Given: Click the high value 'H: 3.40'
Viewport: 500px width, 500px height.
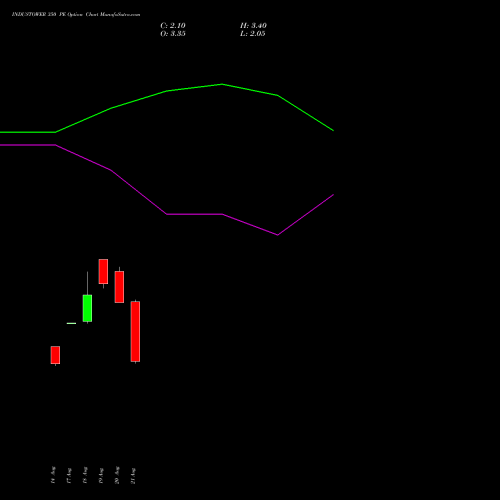Looking at the screenshot, I should point(253,26).
